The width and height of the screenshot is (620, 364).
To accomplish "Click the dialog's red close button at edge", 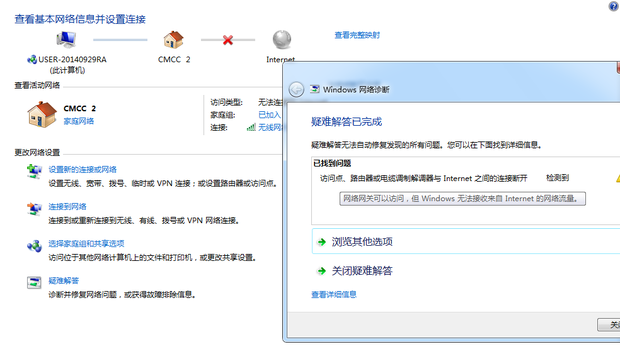I will pos(618,68).
